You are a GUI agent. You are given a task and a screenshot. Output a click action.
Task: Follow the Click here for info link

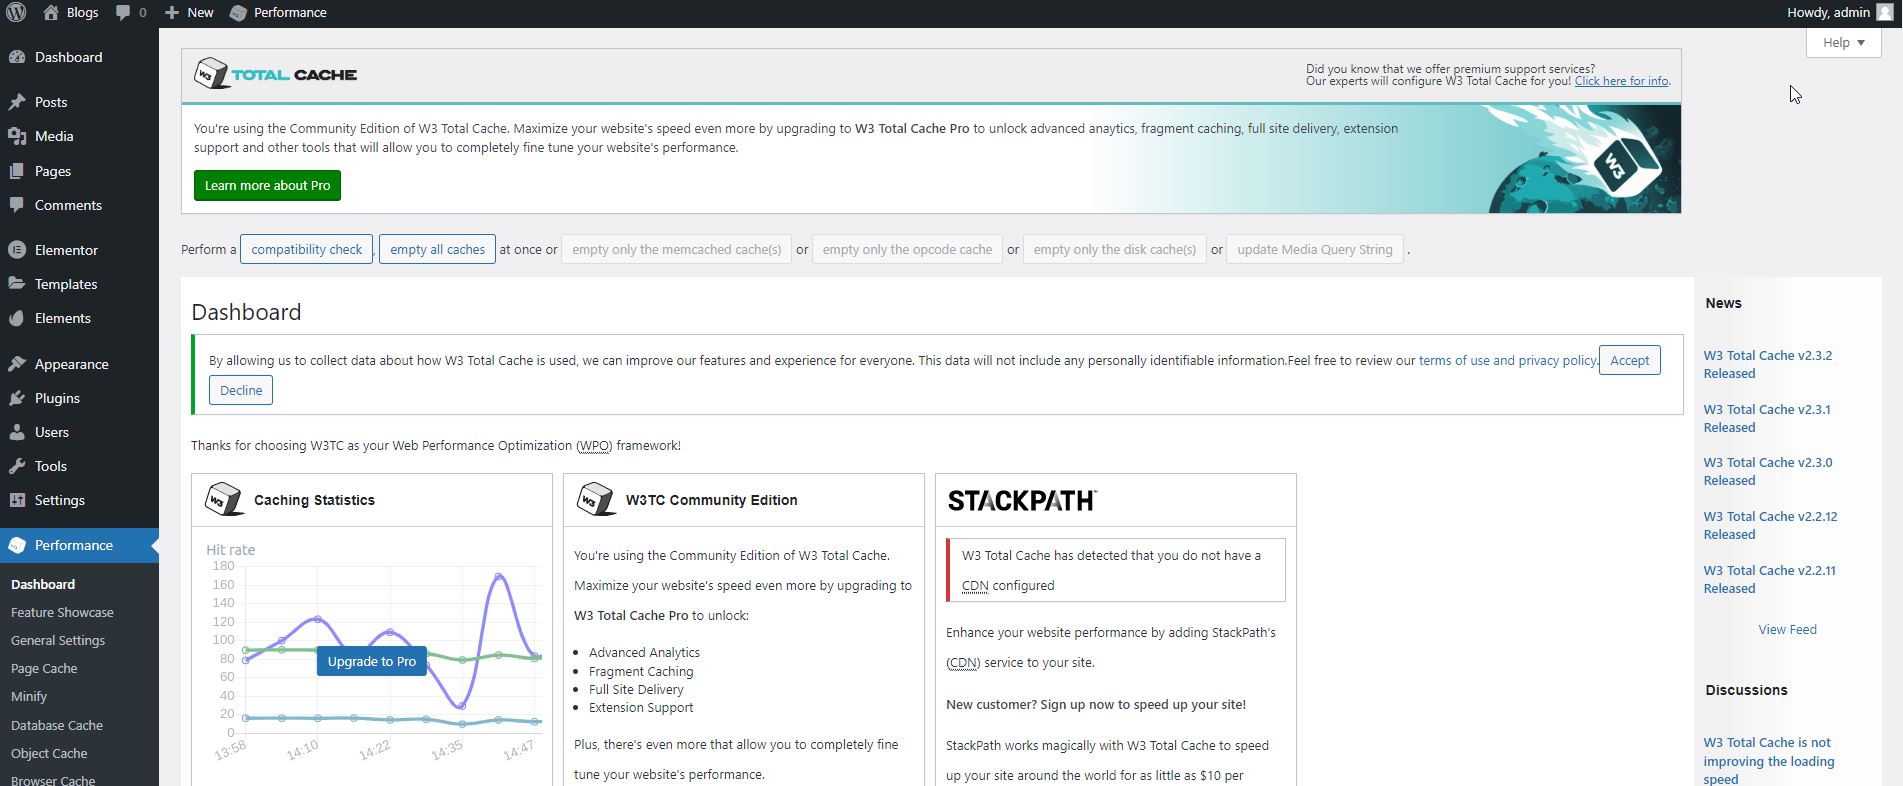coord(1621,81)
